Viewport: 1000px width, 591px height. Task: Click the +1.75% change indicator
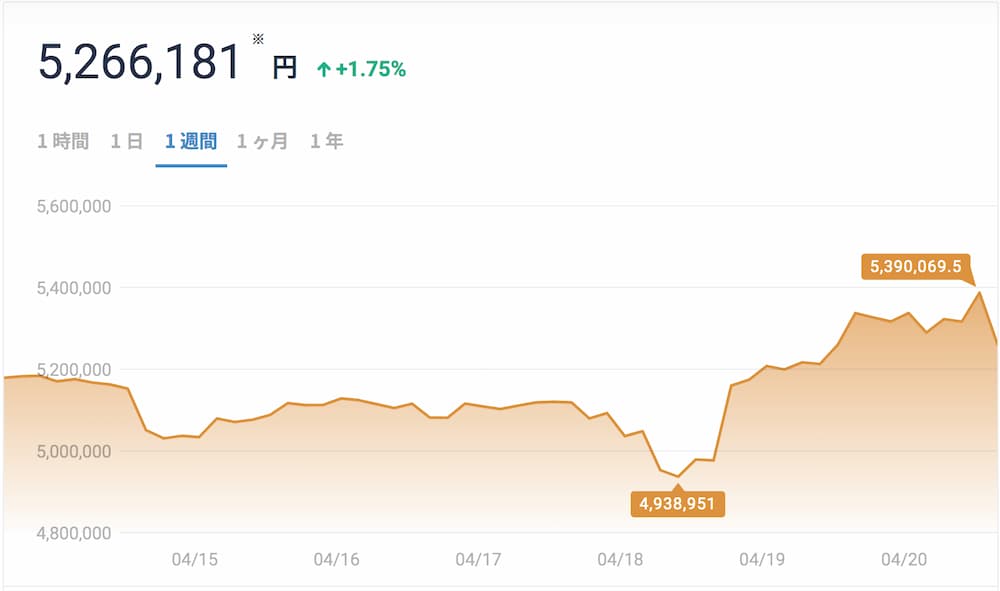pyautogui.click(x=371, y=69)
